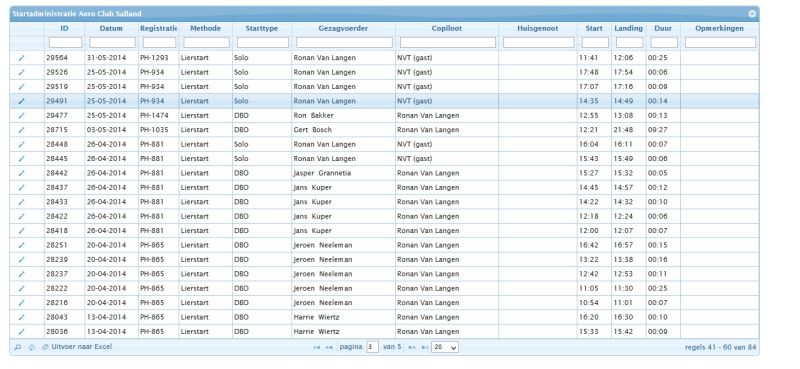
Task: Focus the Huisgenoot filter field
Action: pyautogui.click(x=539, y=42)
